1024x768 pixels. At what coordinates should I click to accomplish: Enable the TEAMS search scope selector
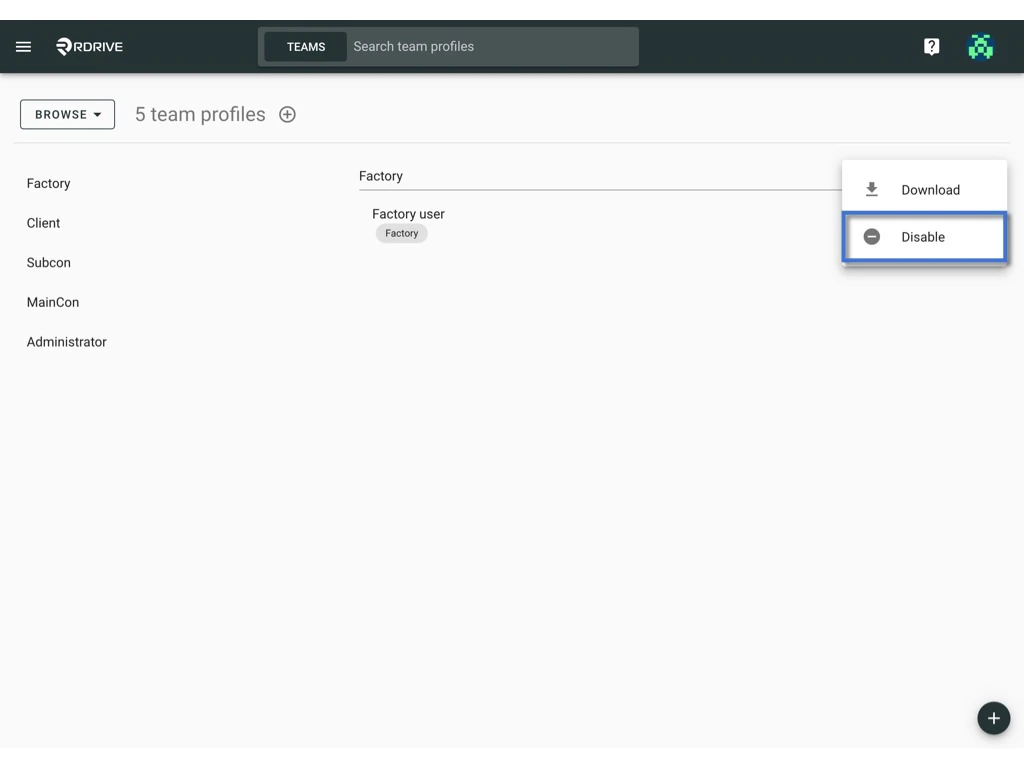click(306, 46)
